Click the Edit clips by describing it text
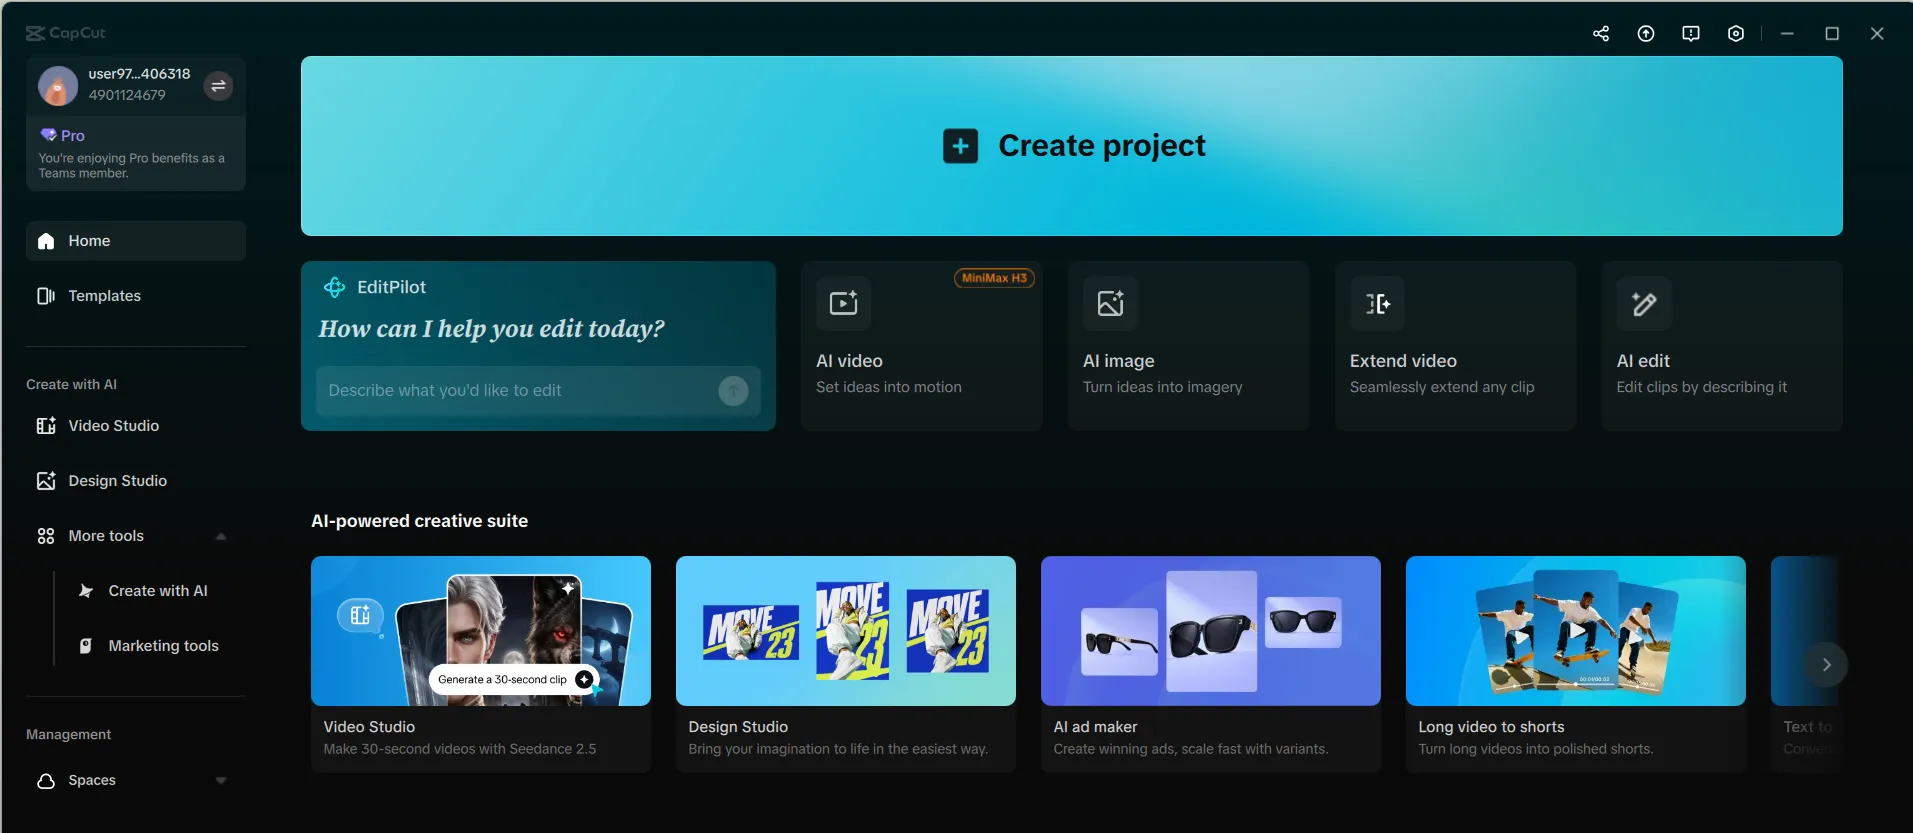The image size is (1913, 833). [1702, 387]
